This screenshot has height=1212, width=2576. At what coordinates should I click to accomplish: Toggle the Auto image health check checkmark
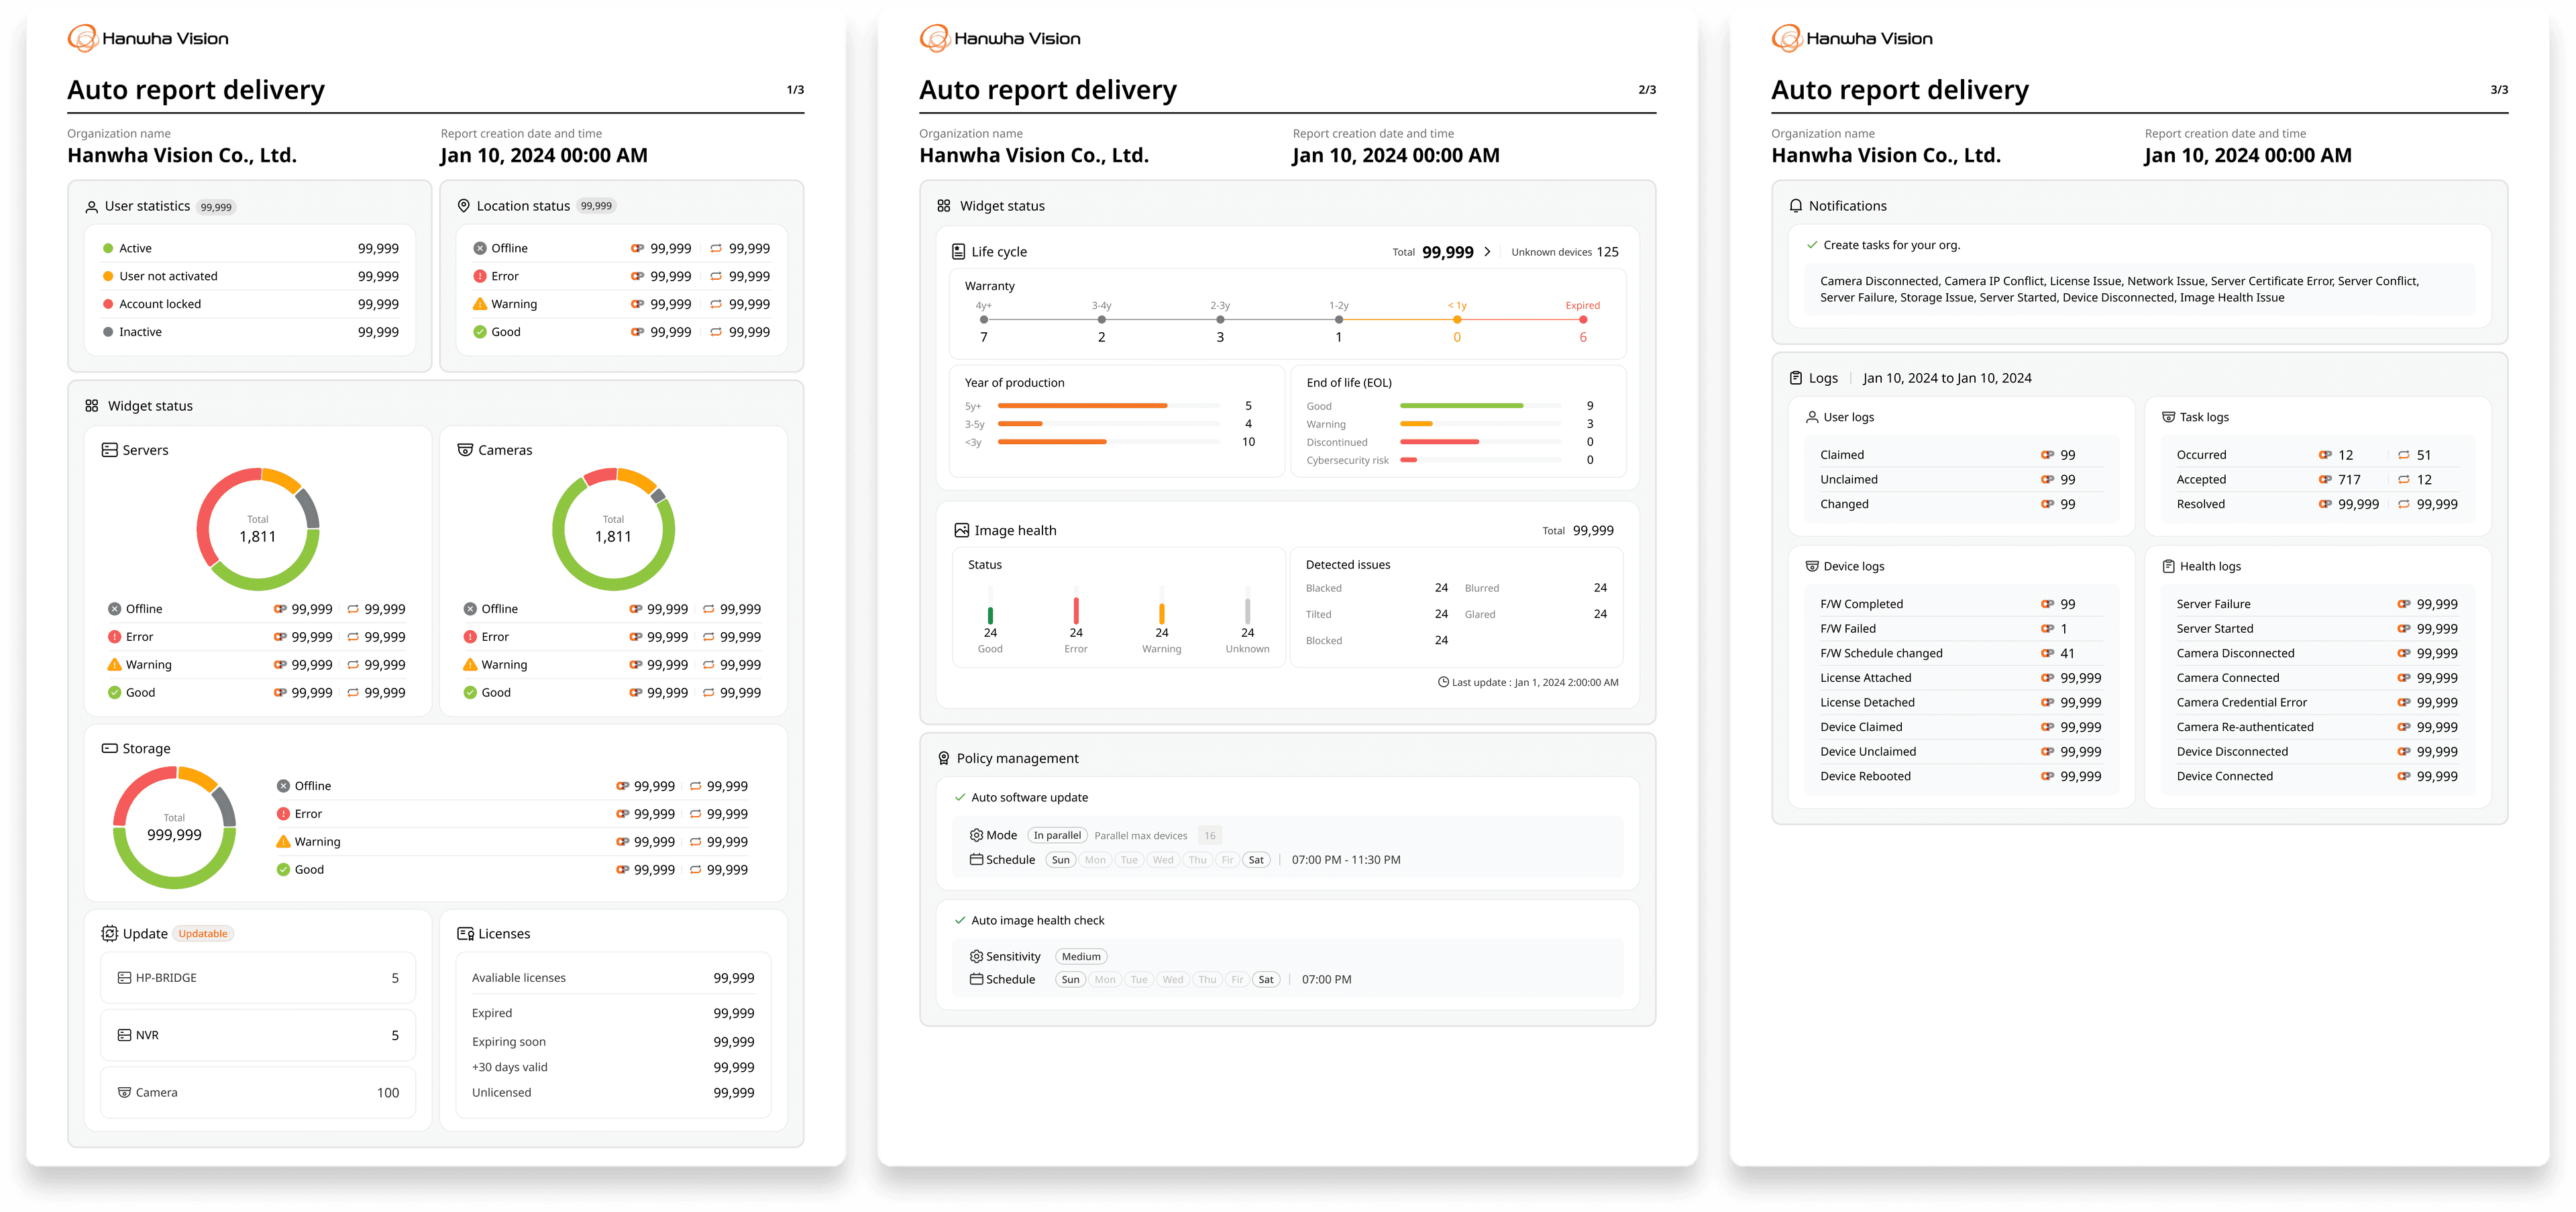pos(960,920)
